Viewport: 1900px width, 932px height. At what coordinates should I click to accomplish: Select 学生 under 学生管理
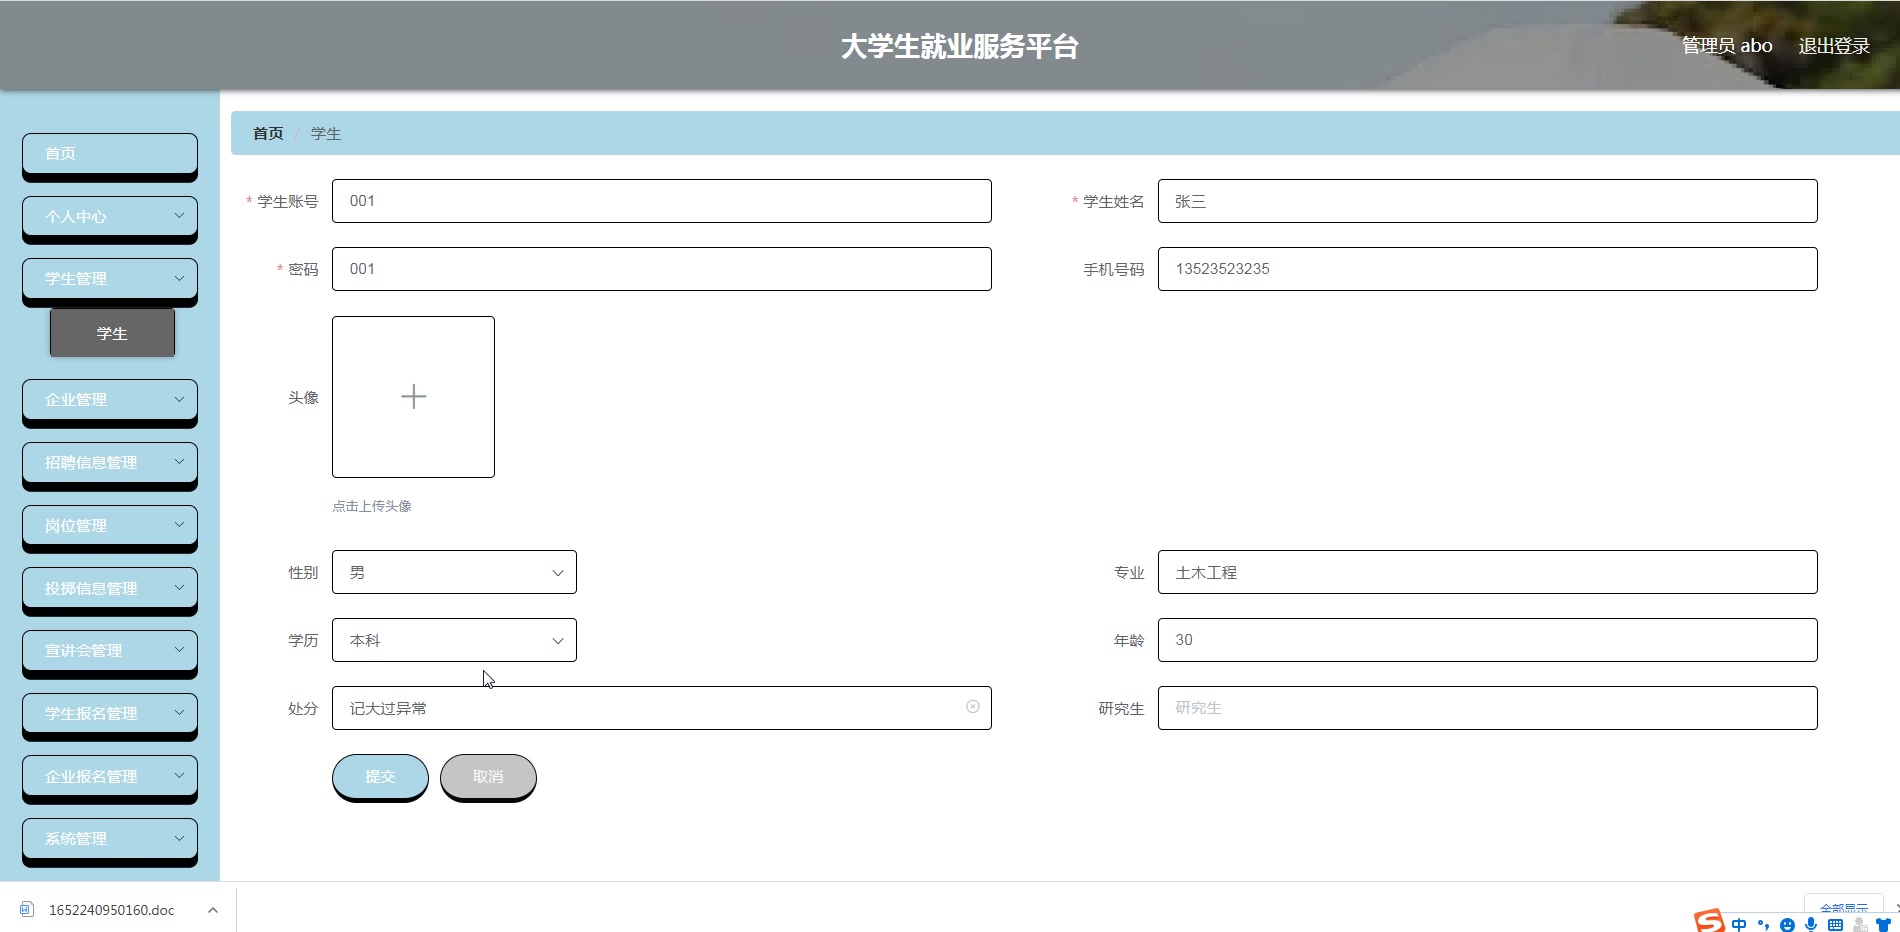click(x=111, y=333)
